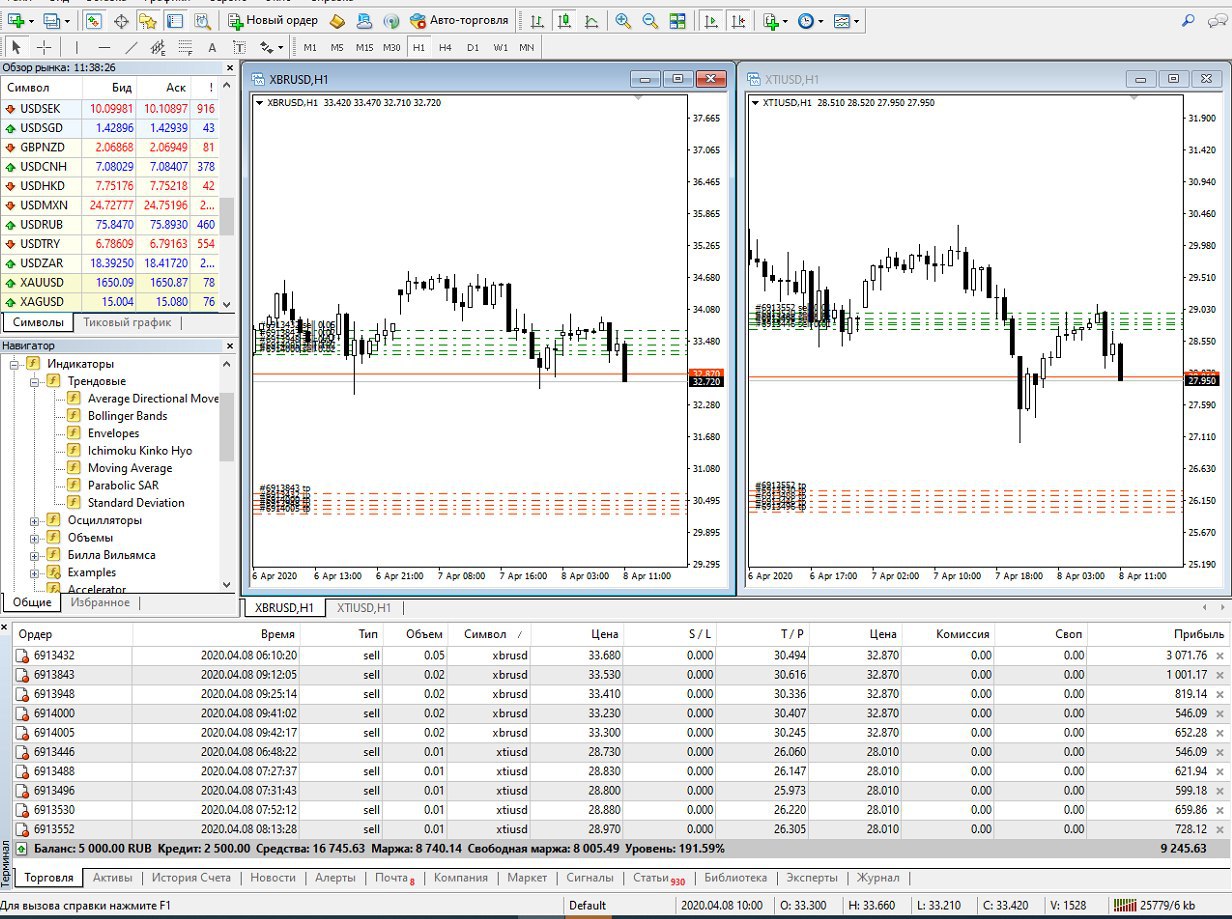
Task: Set timeframe to M1
Action: click(310, 47)
